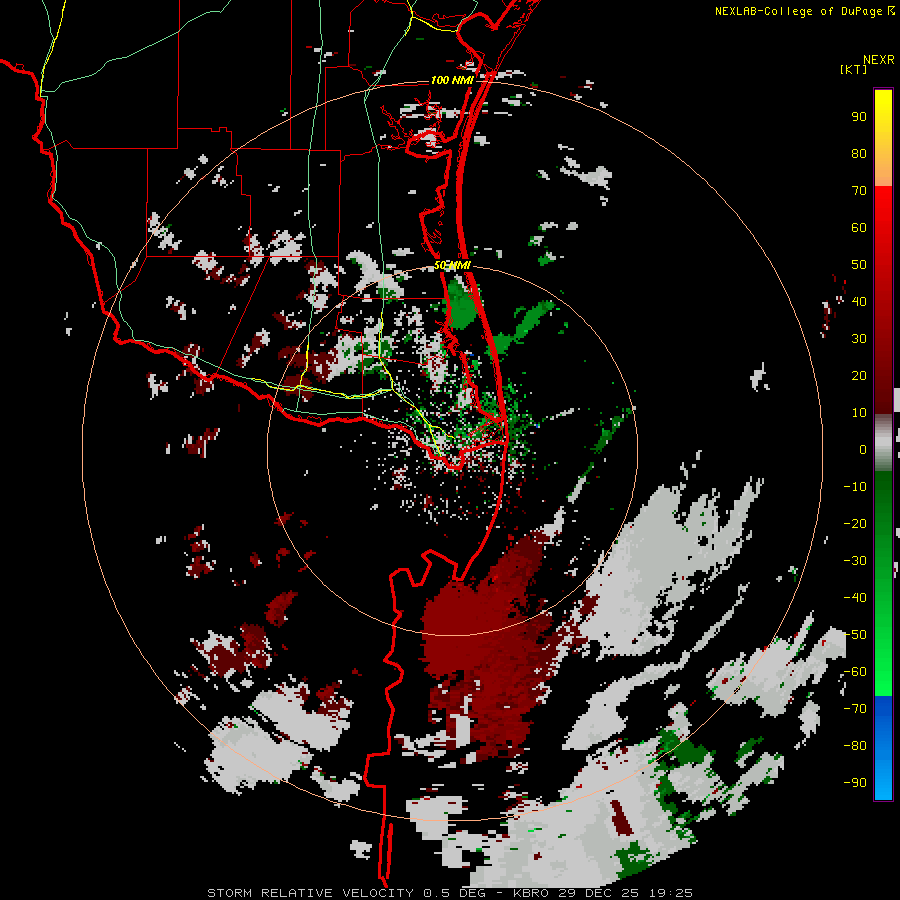Click the blue band of the color bar
900x900 pixels.
(x=883, y=748)
